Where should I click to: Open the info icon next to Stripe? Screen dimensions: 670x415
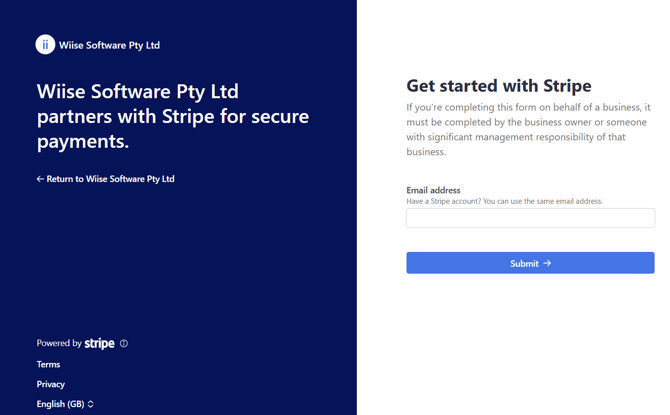124,343
